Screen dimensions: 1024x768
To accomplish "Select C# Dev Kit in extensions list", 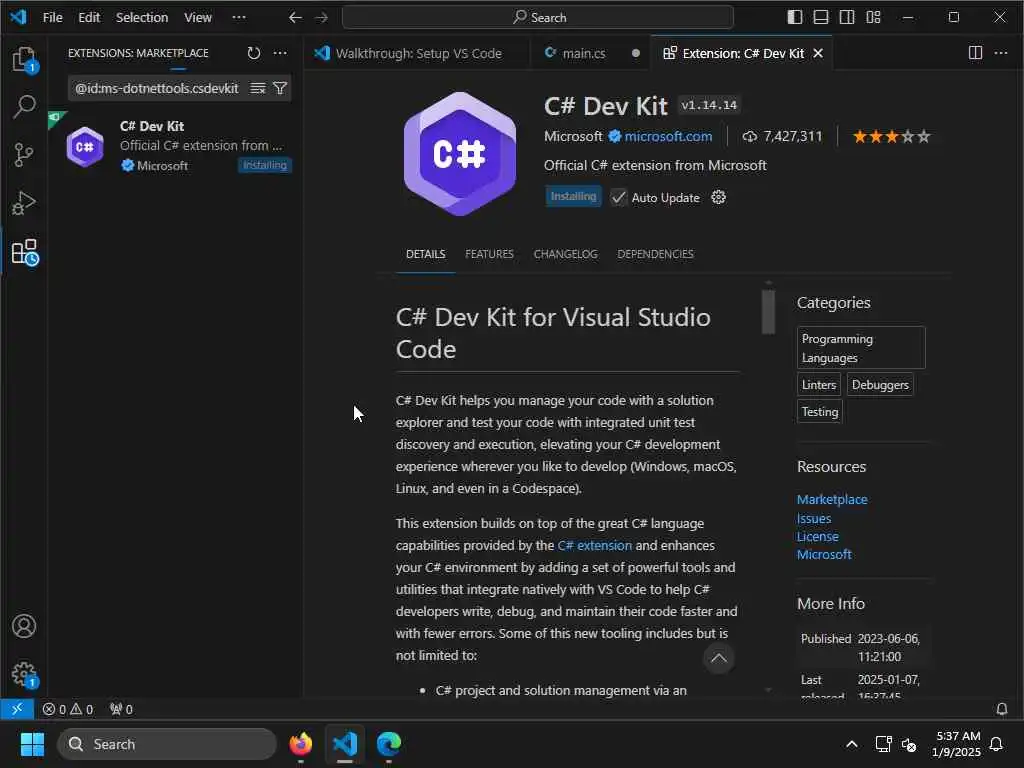I will pyautogui.click(x=176, y=146).
